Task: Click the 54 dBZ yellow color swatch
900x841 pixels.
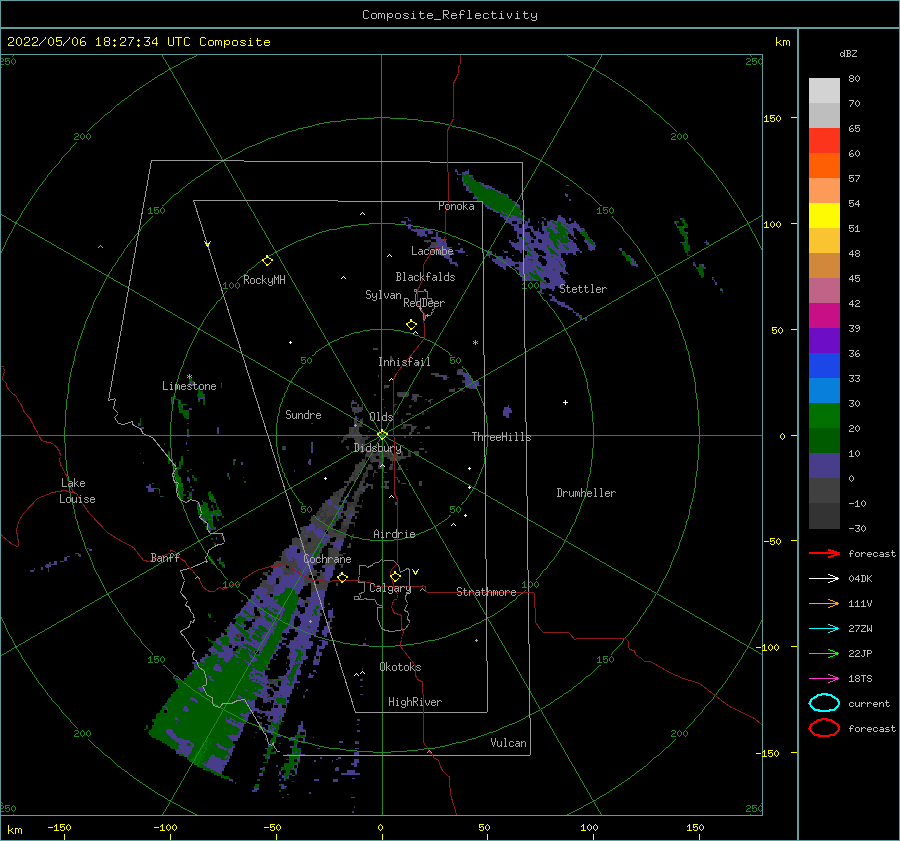Action: pyautogui.click(x=824, y=215)
